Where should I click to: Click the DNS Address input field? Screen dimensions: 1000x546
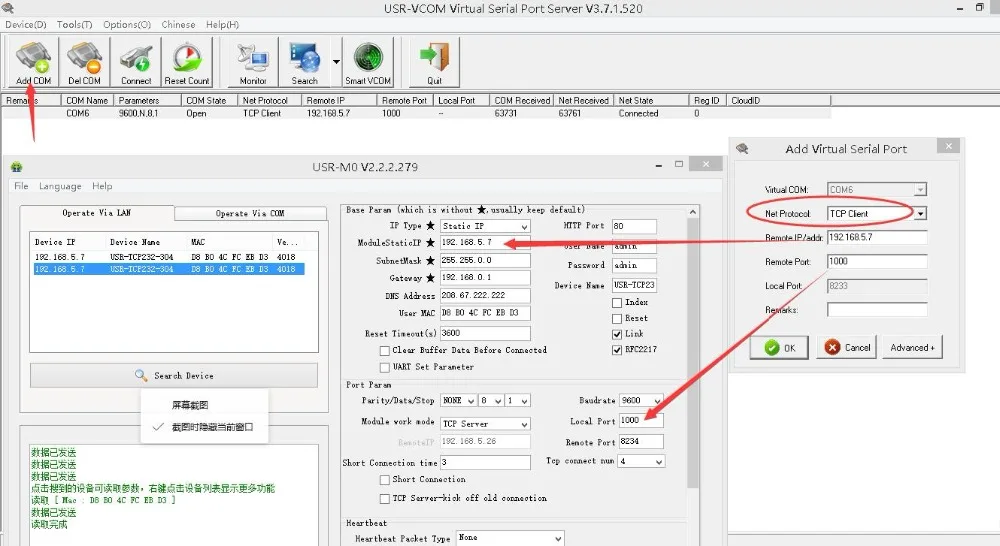point(485,295)
